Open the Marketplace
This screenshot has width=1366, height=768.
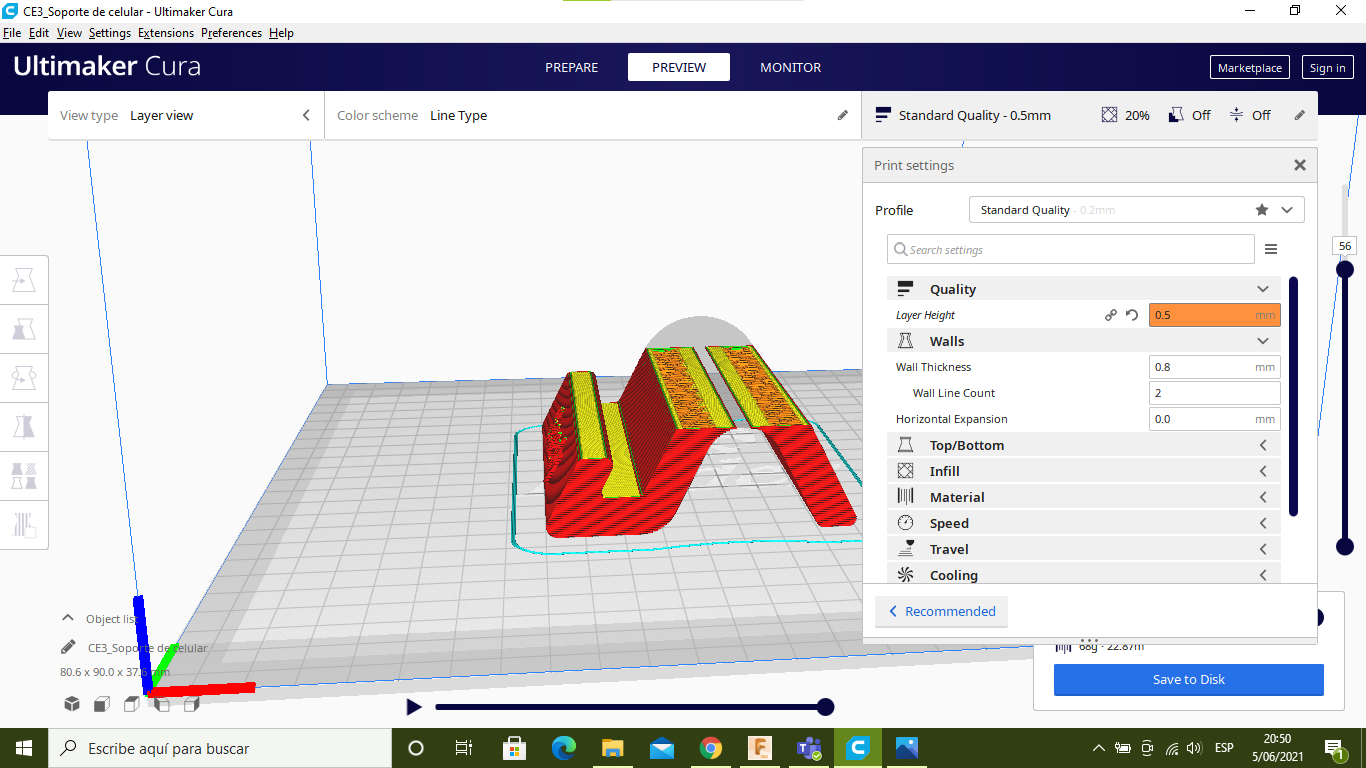[x=1250, y=68]
